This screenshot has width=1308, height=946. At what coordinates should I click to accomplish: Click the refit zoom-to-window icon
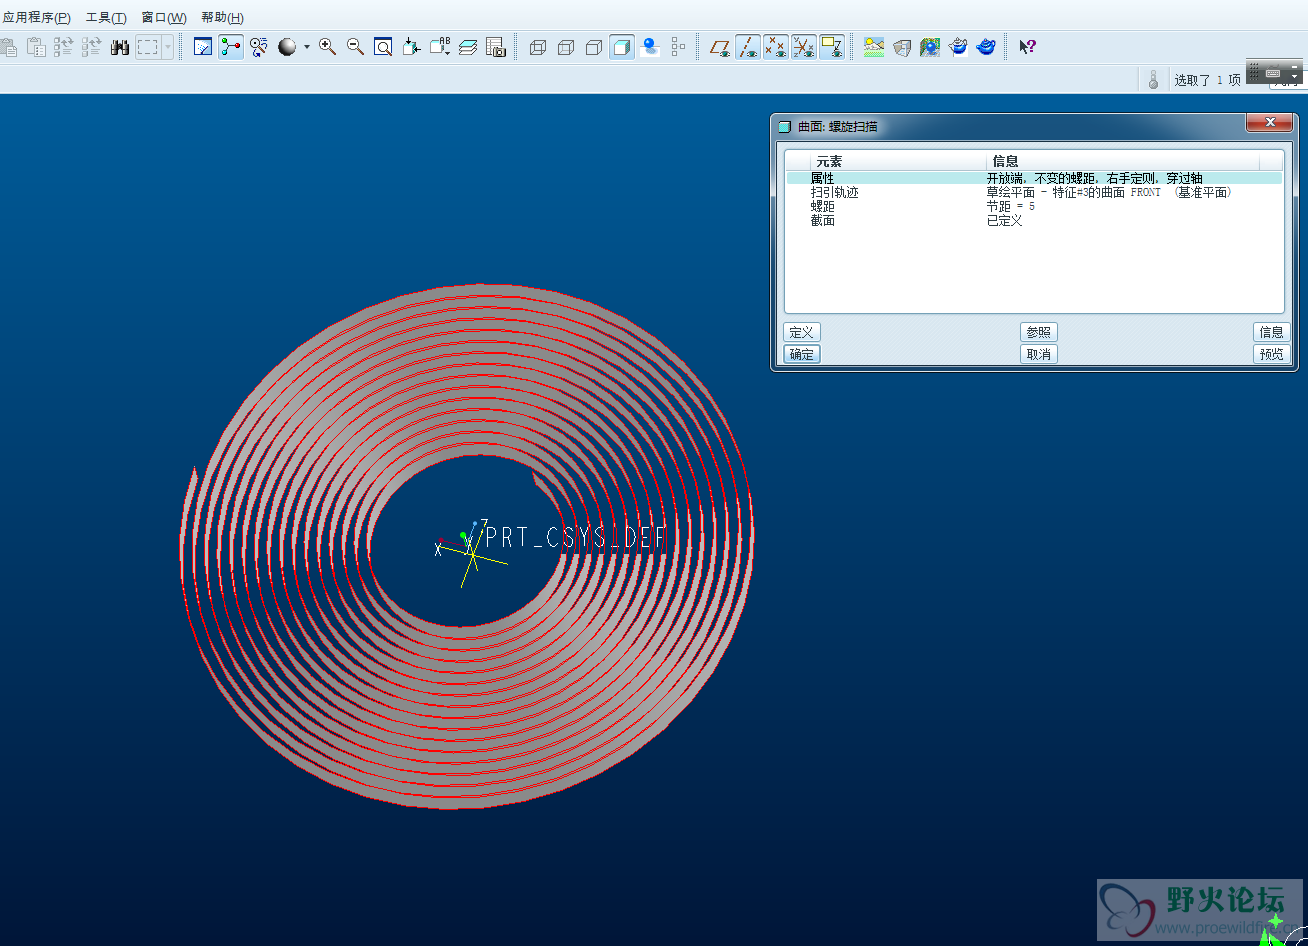point(383,47)
